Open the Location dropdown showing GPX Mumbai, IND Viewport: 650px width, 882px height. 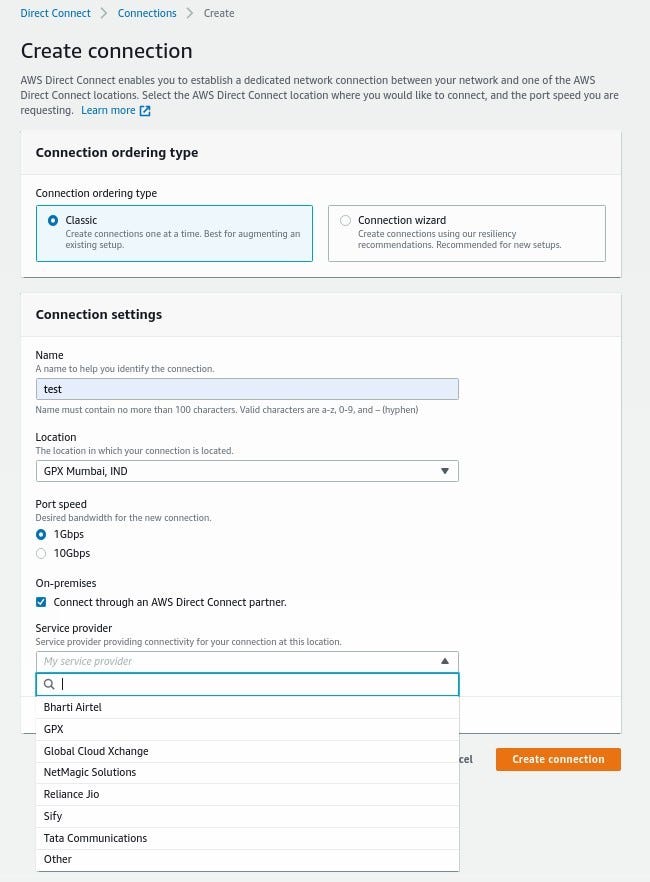[x=247, y=470]
